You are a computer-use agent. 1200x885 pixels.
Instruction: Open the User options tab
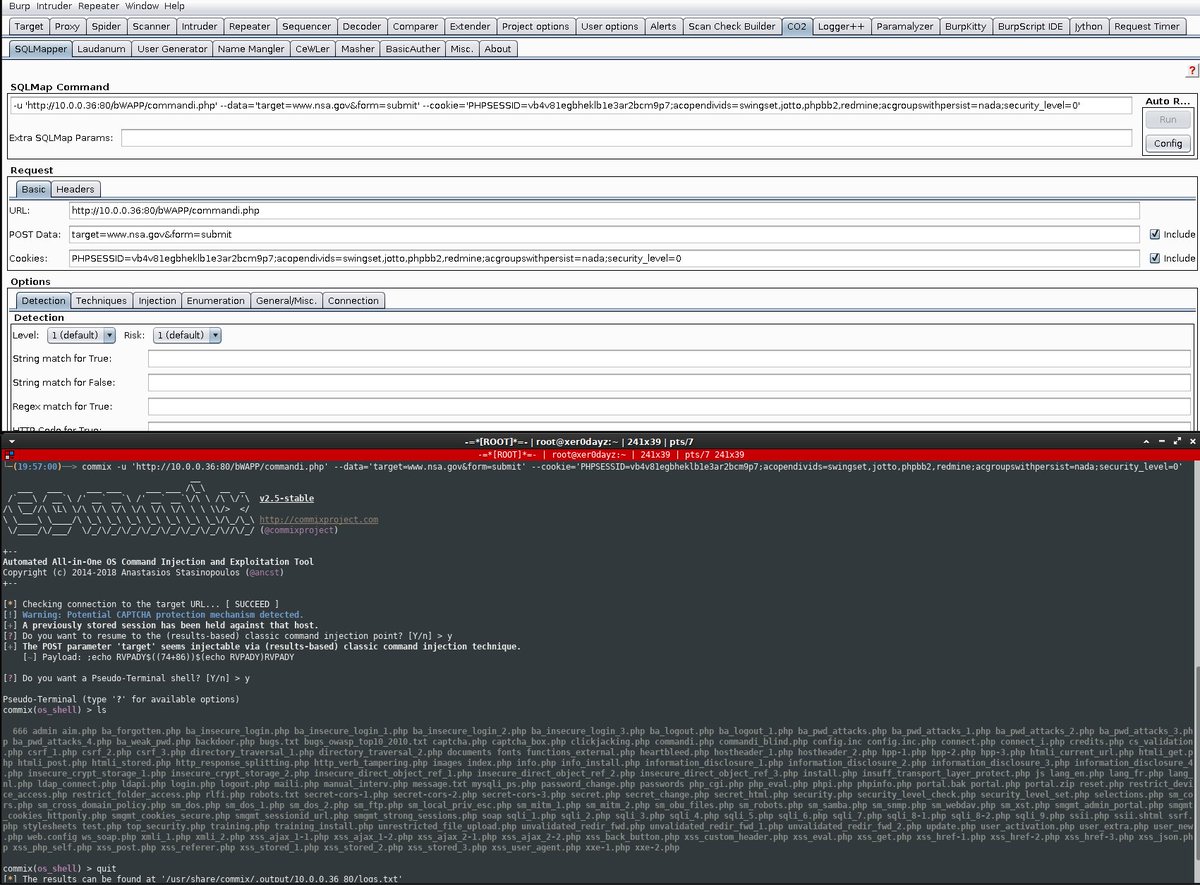[610, 27]
